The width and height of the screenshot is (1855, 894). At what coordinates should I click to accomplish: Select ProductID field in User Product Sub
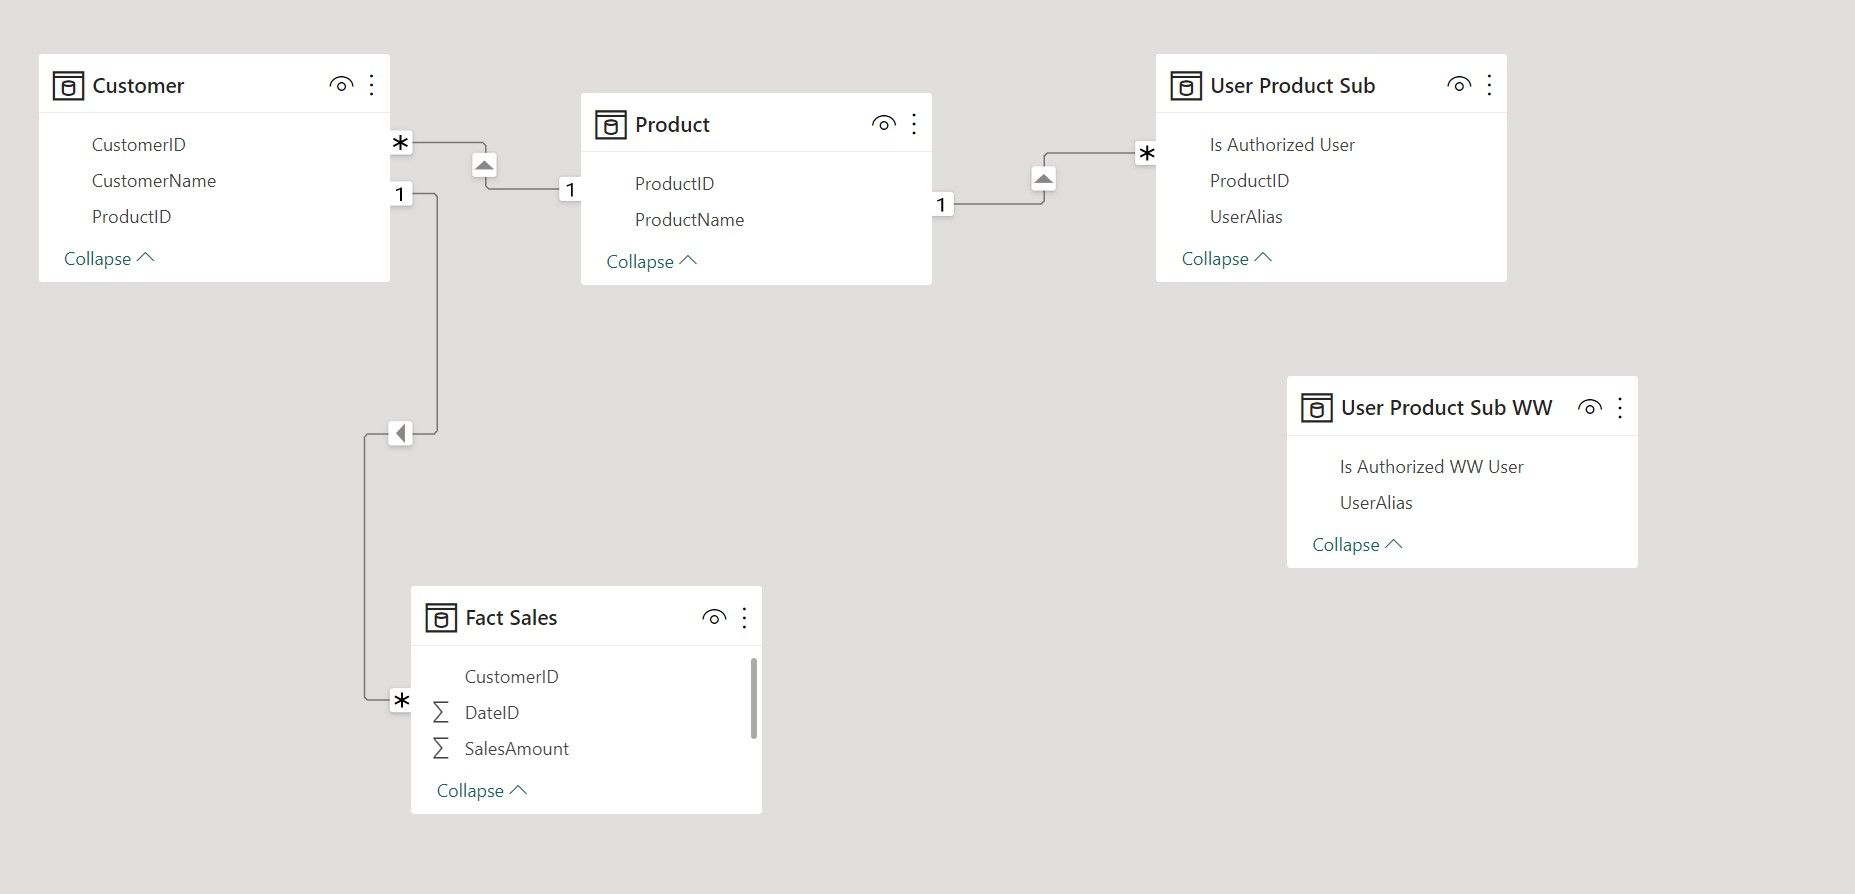point(1249,181)
